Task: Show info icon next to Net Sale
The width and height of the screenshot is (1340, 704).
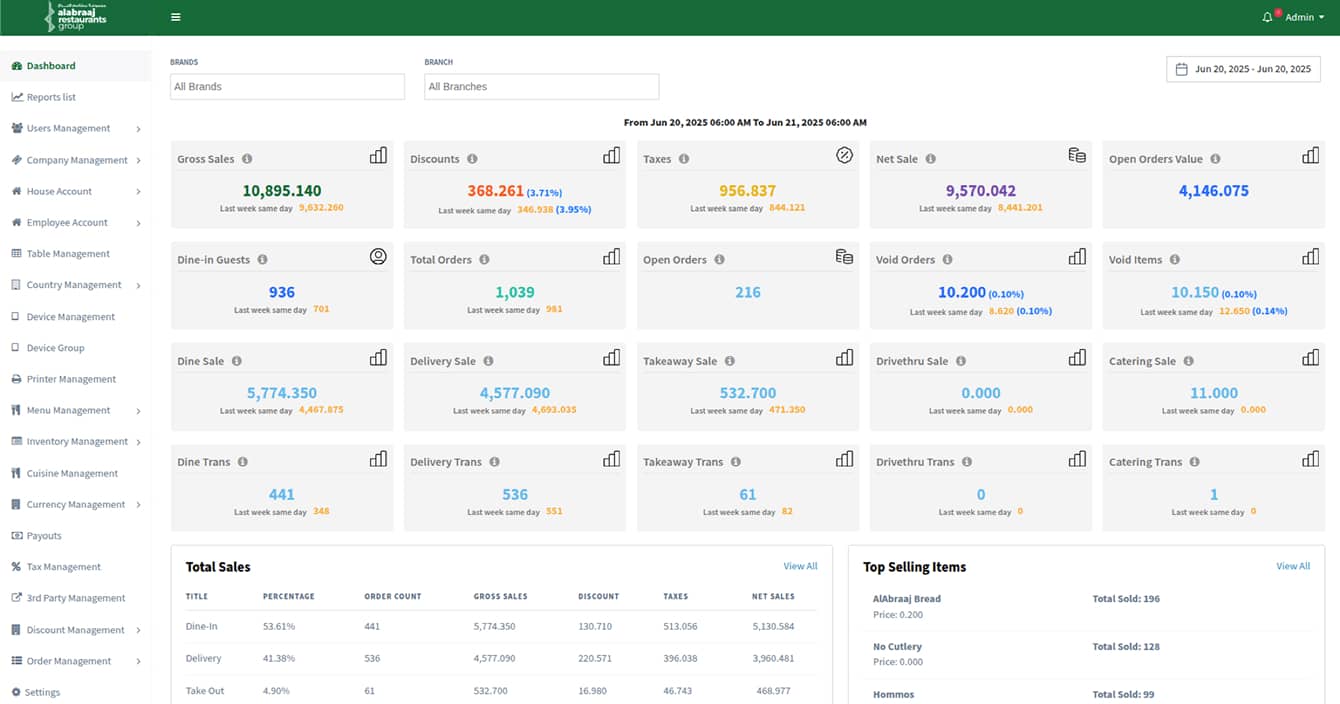Action: tap(930, 159)
